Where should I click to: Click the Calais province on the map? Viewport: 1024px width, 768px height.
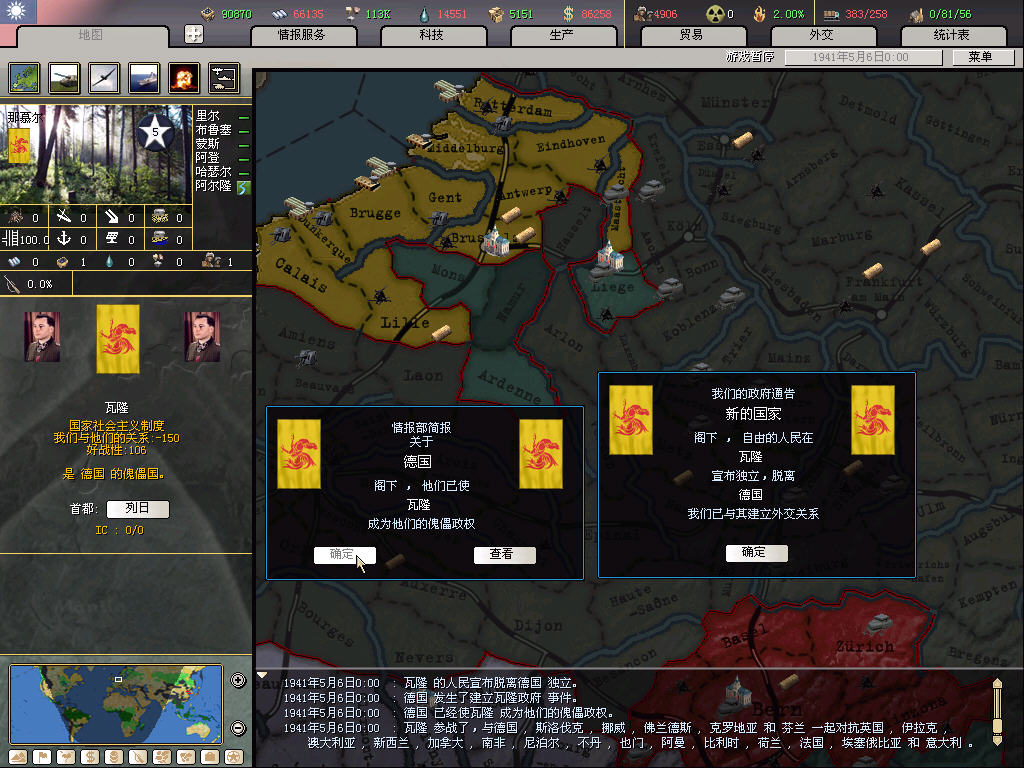tap(301, 274)
